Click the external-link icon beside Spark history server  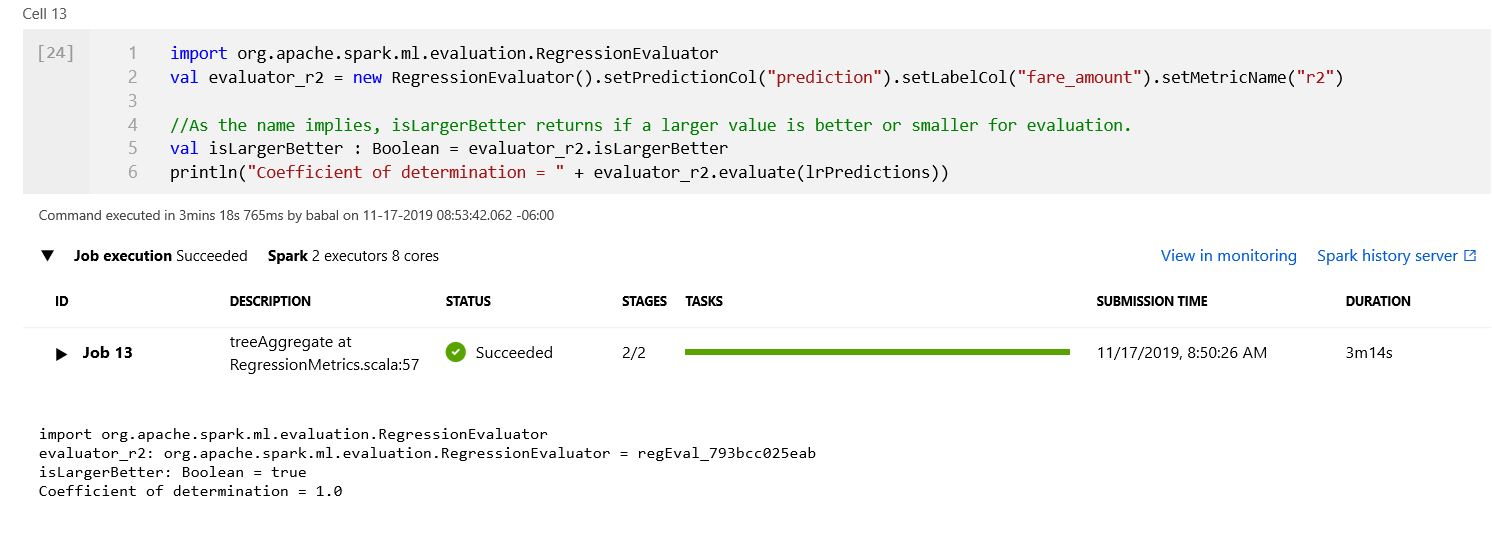[1470, 256]
